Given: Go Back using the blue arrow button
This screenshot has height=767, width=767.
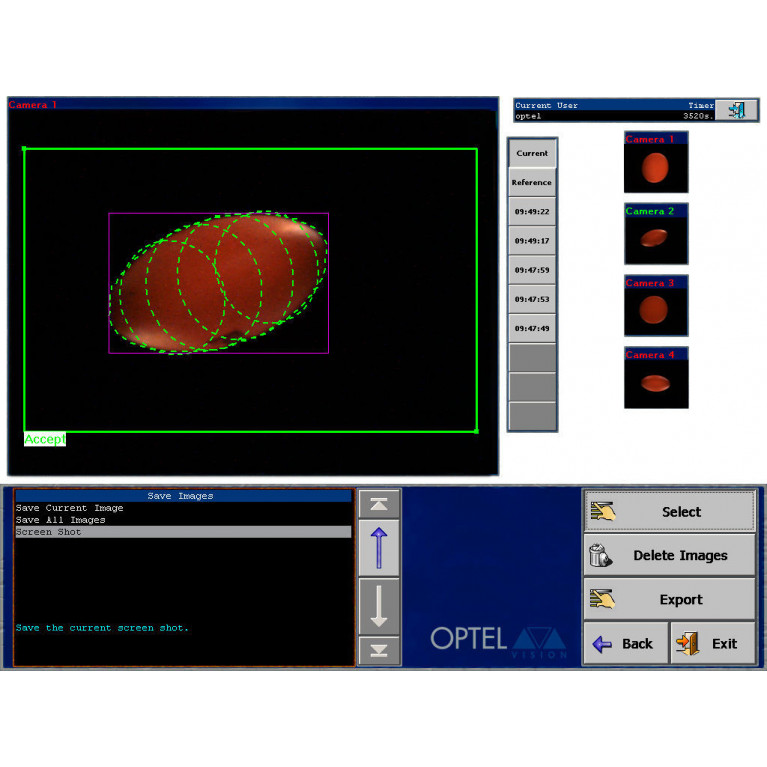Looking at the screenshot, I should (x=624, y=643).
